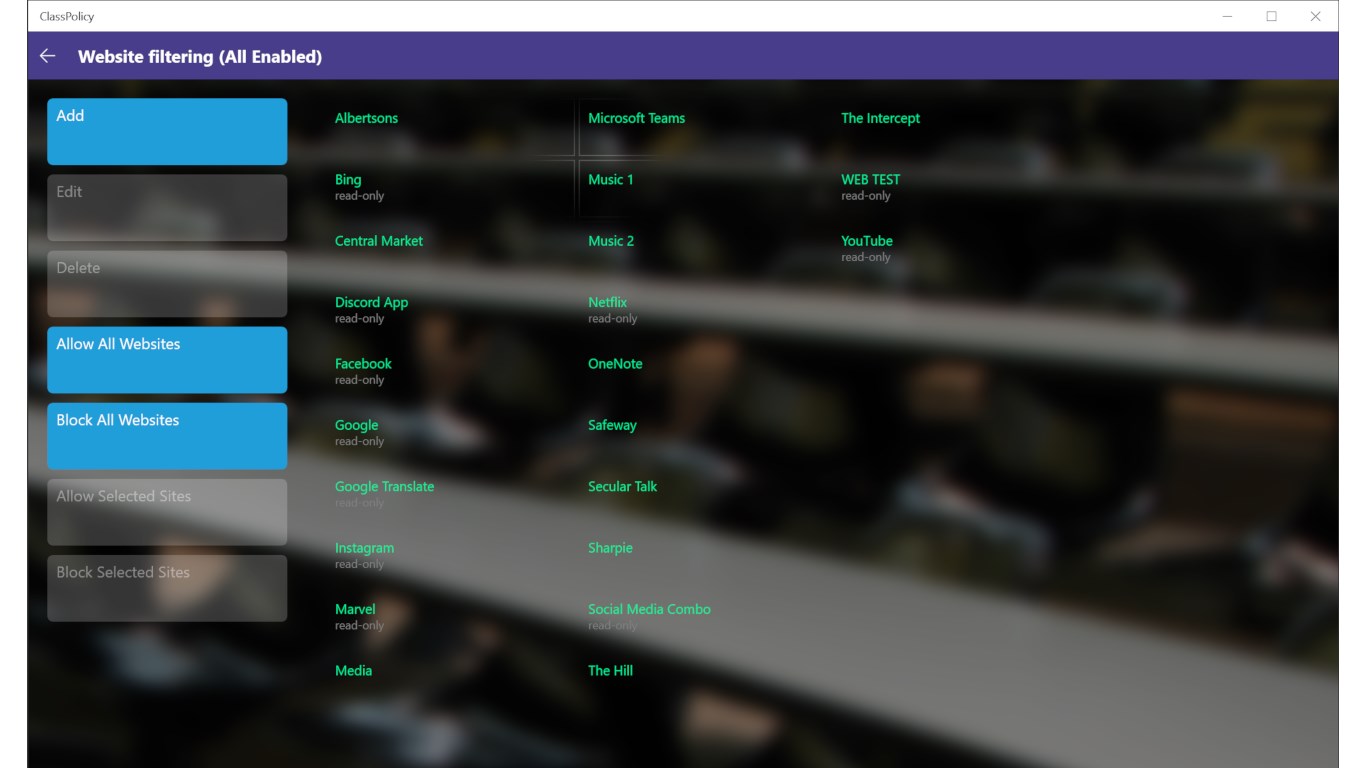Viewport: 1366px width, 768px height.
Task: Select the Social Media Combo entry
Action: point(649,616)
